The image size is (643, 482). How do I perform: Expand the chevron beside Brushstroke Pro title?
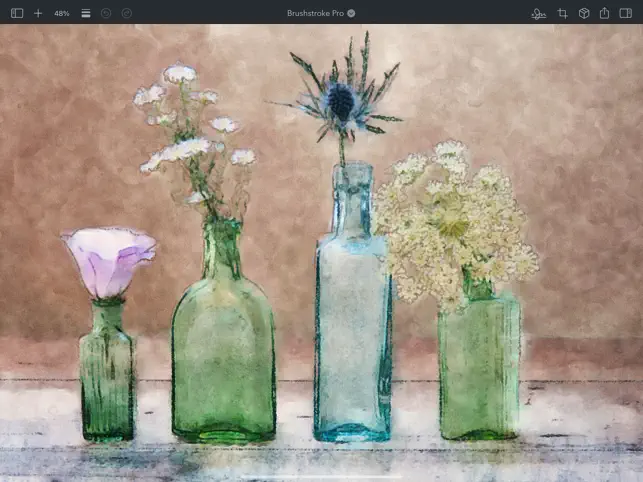pyautogui.click(x=351, y=13)
